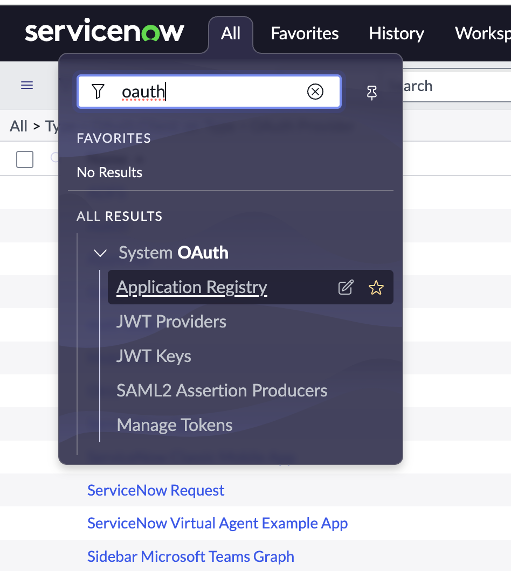Click the No Results text
The height and width of the screenshot is (572, 512).
pyautogui.click(x=109, y=173)
